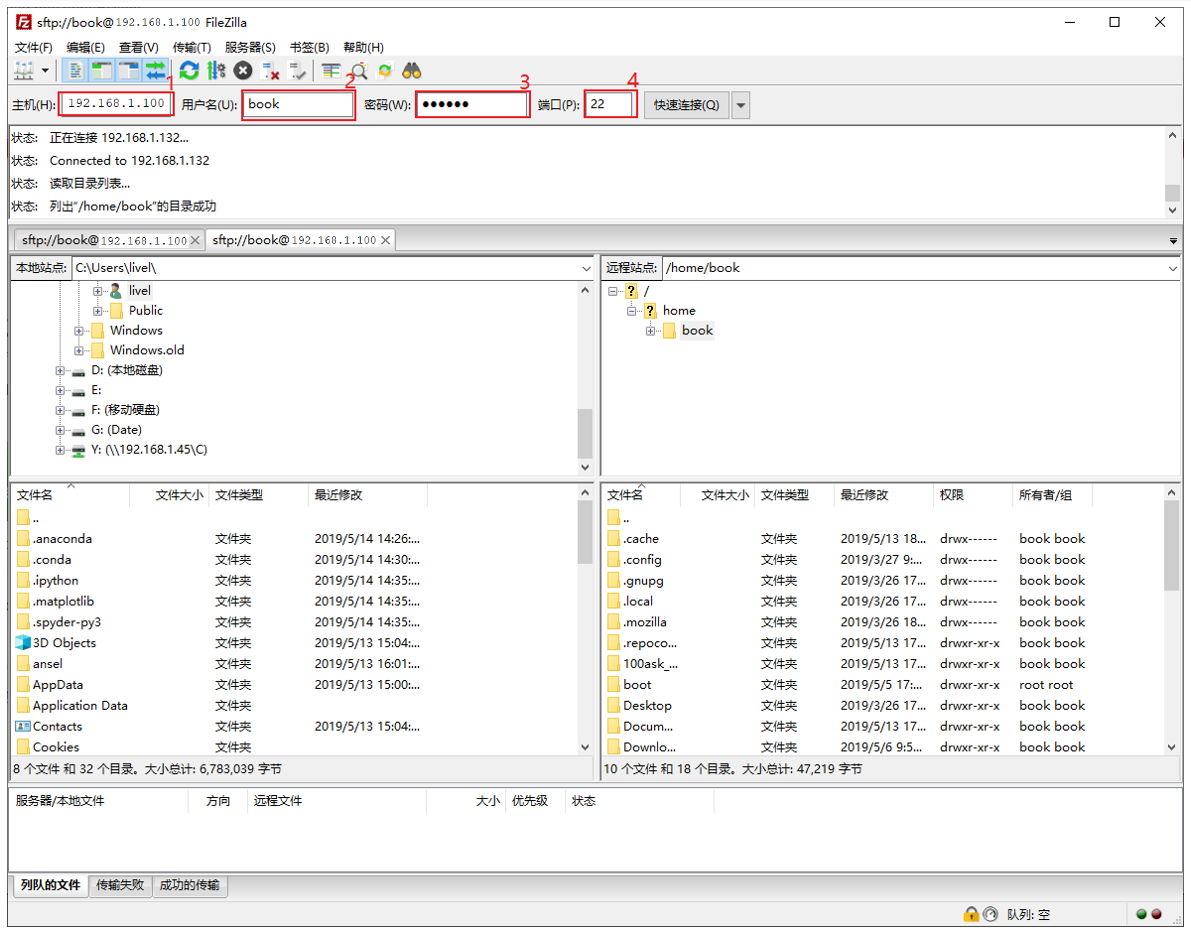The height and width of the screenshot is (932, 1191).
Task: Open the connection tabs list arrow
Action: point(1174,241)
